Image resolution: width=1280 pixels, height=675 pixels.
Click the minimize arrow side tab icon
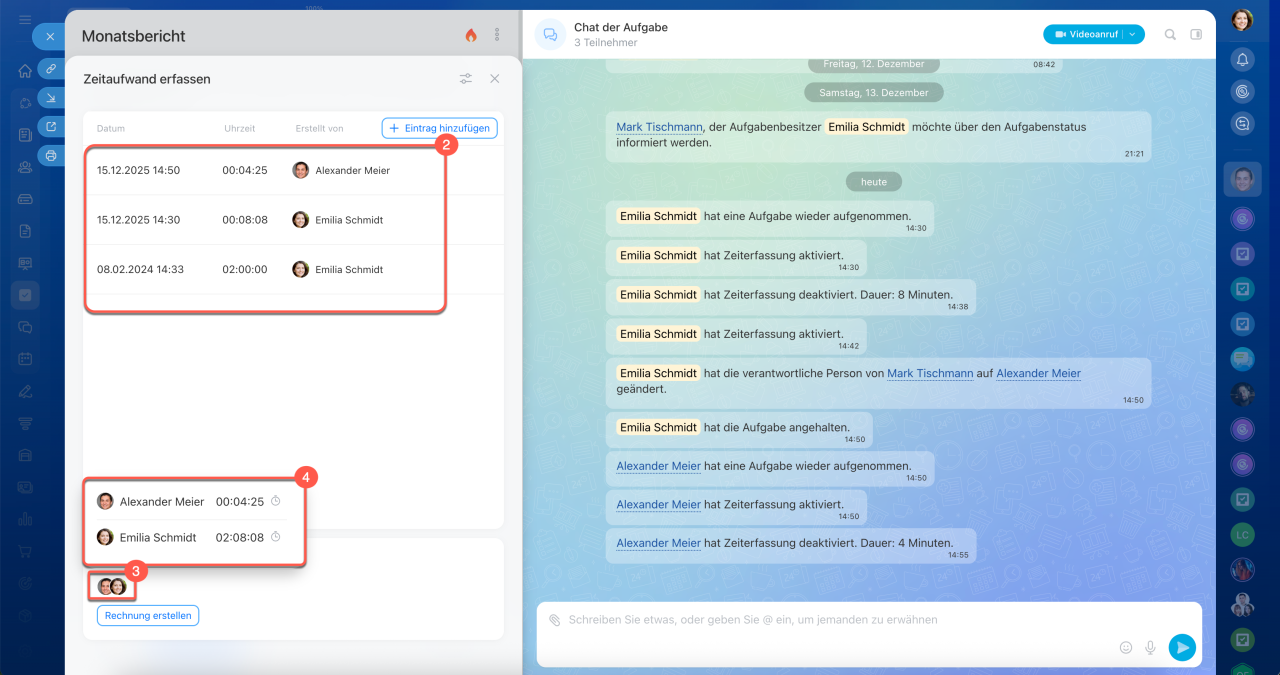pyautogui.click(x=51, y=97)
